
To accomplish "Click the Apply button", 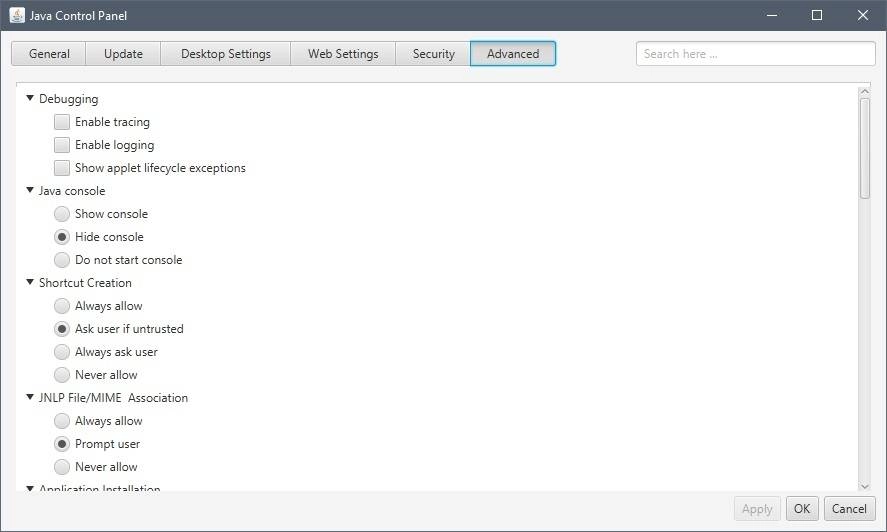I will [x=757, y=509].
